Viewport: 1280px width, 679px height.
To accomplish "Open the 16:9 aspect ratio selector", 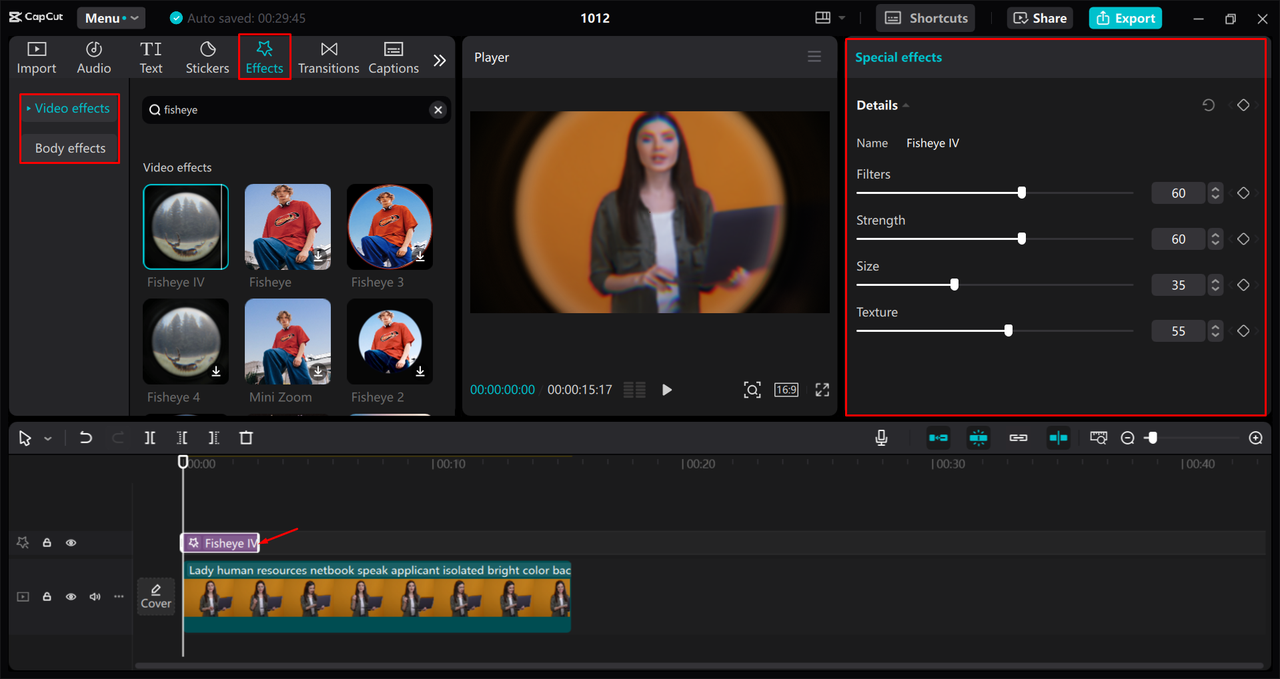I will (x=786, y=390).
